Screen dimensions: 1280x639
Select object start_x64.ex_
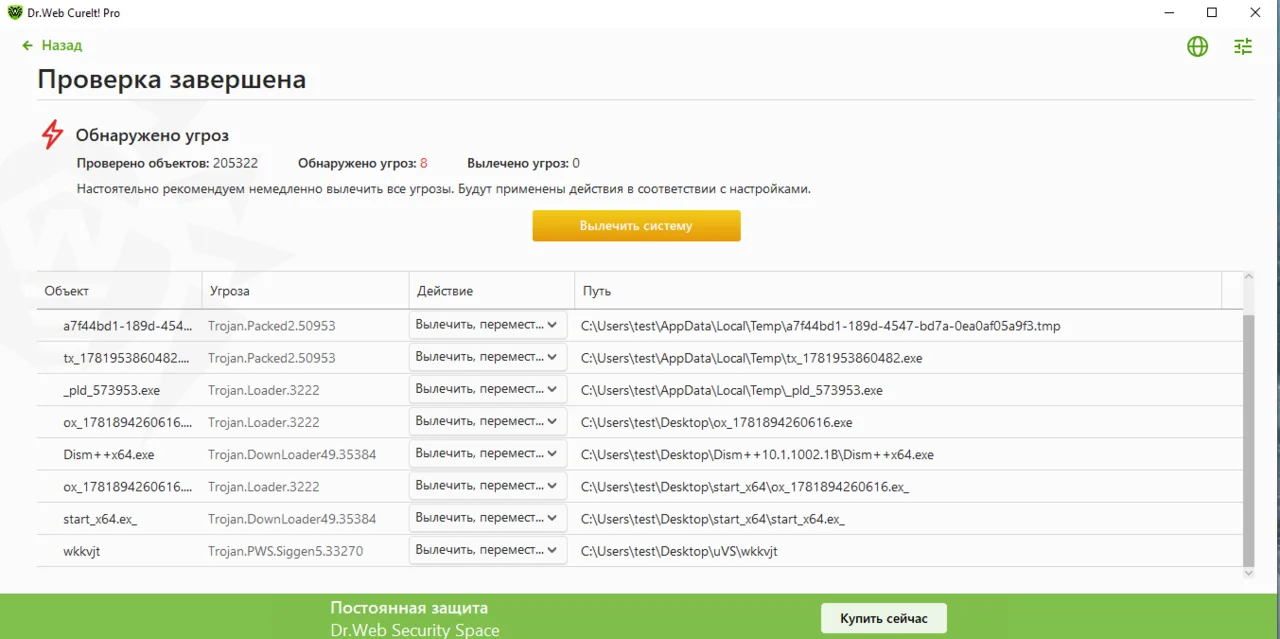(100, 519)
